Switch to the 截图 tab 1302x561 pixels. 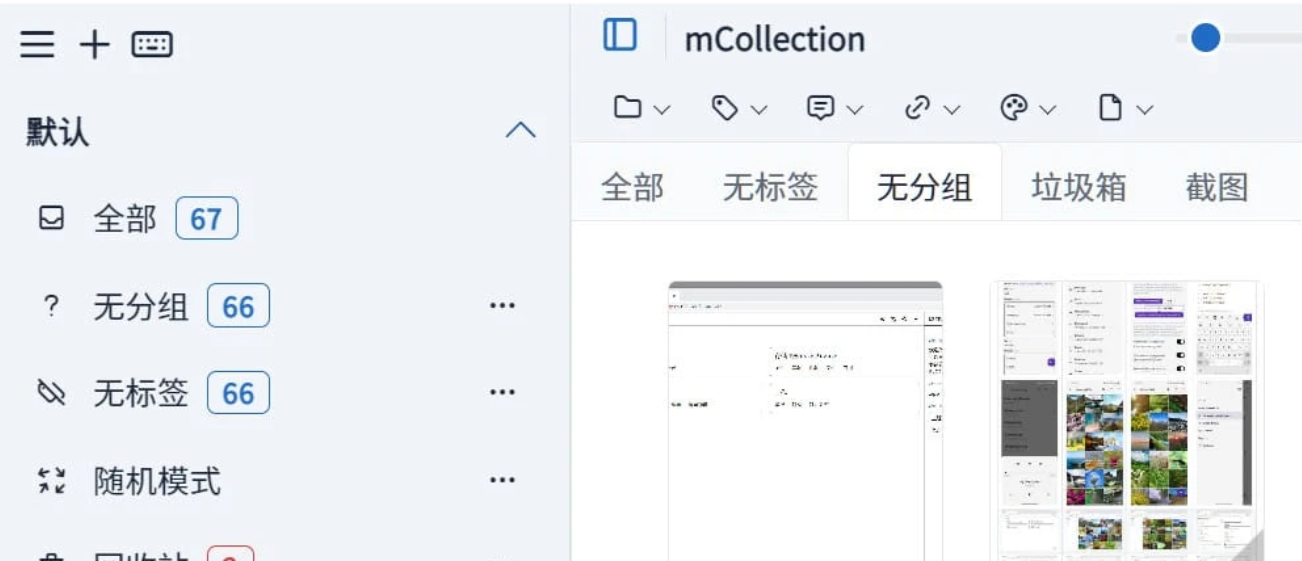(1217, 187)
